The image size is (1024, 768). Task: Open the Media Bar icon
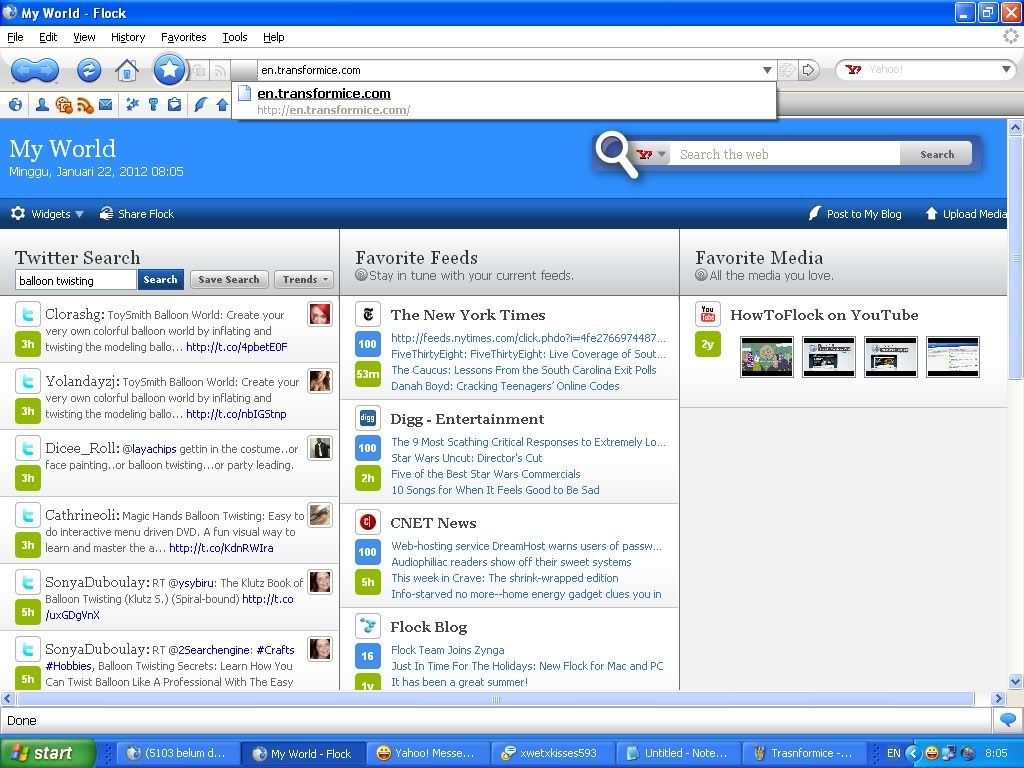(x=63, y=104)
